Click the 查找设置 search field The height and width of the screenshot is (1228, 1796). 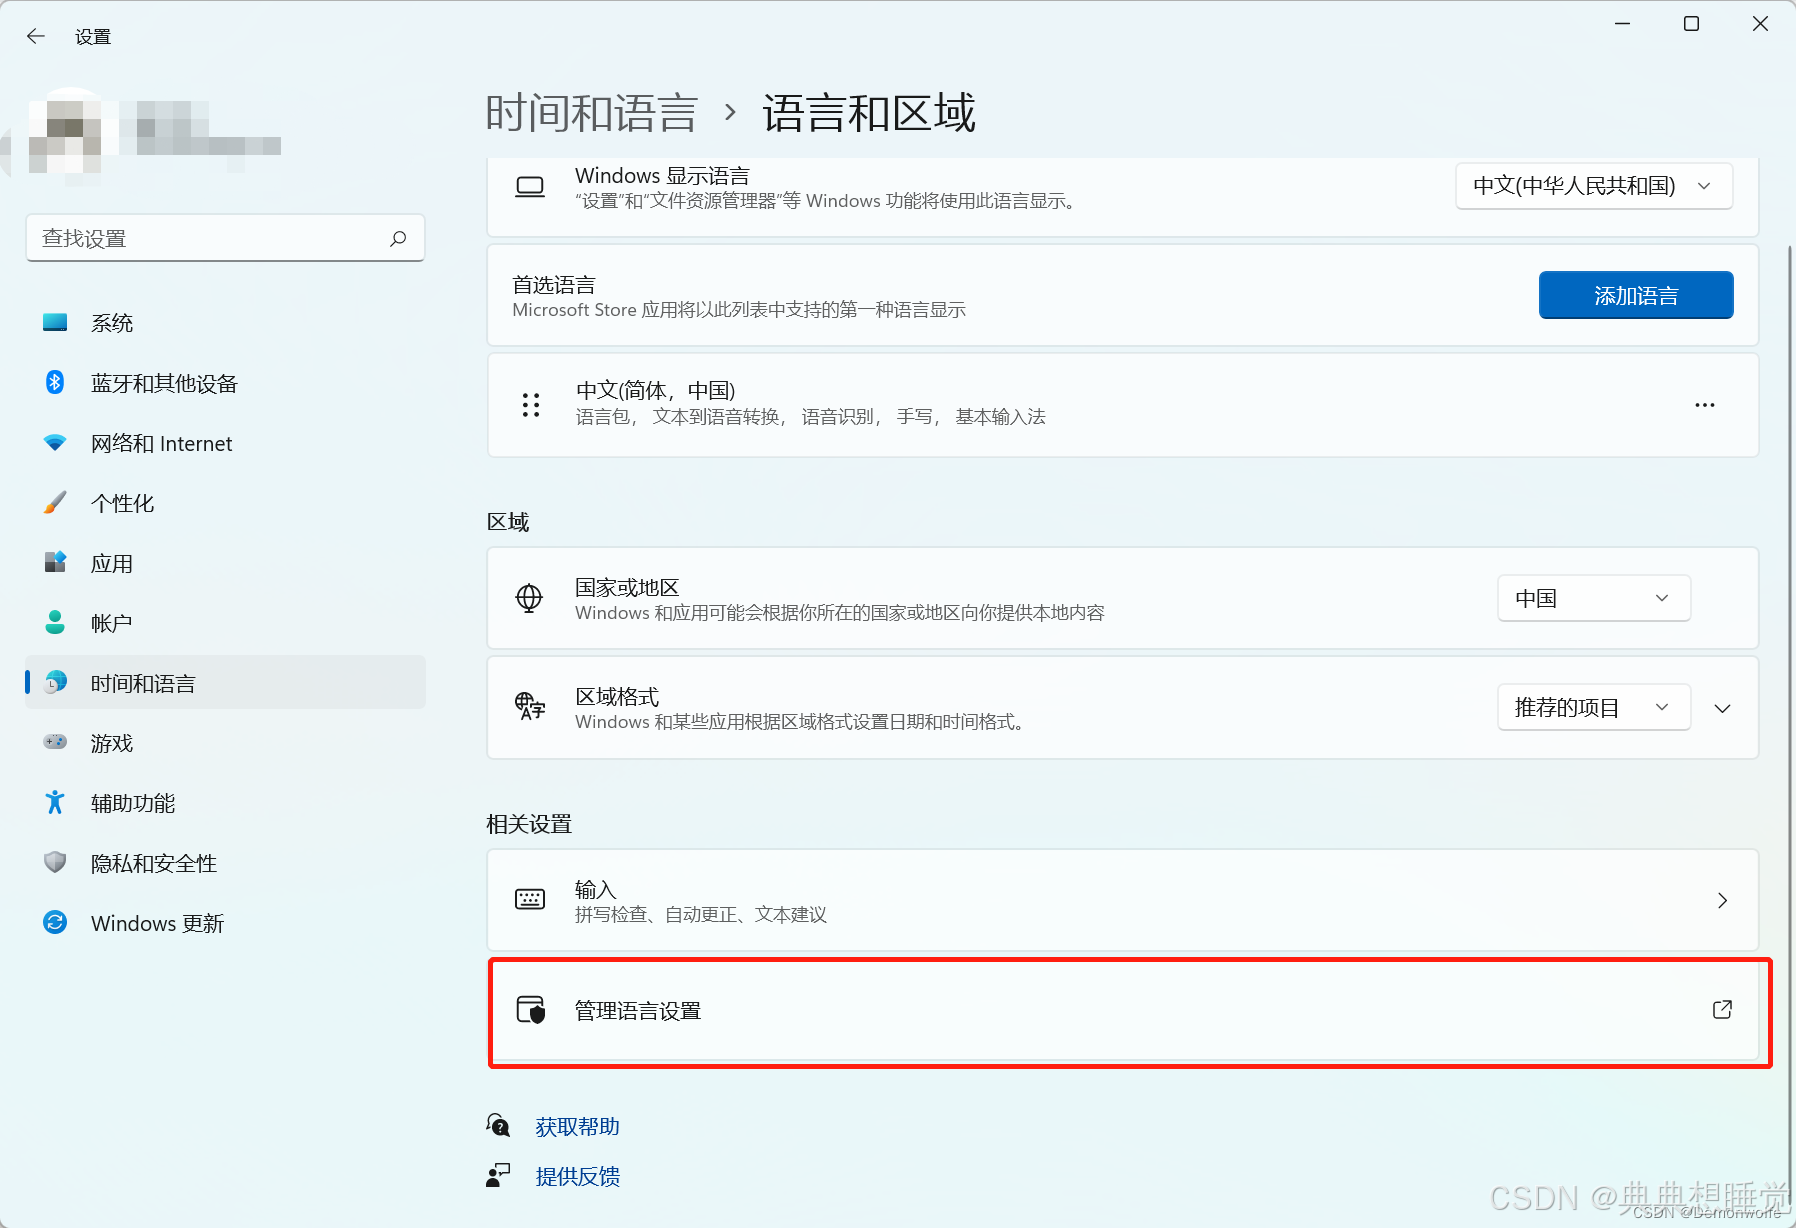pyautogui.click(x=226, y=238)
